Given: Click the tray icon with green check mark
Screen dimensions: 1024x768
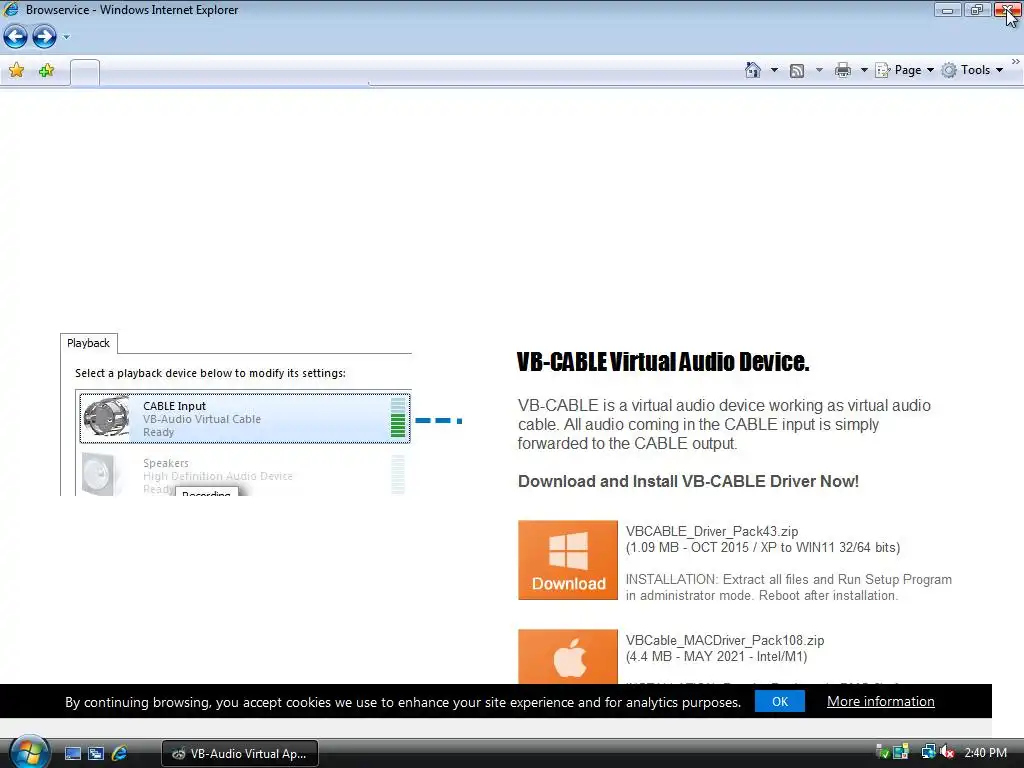Looking at the screenshot, I should click(882, 752).
